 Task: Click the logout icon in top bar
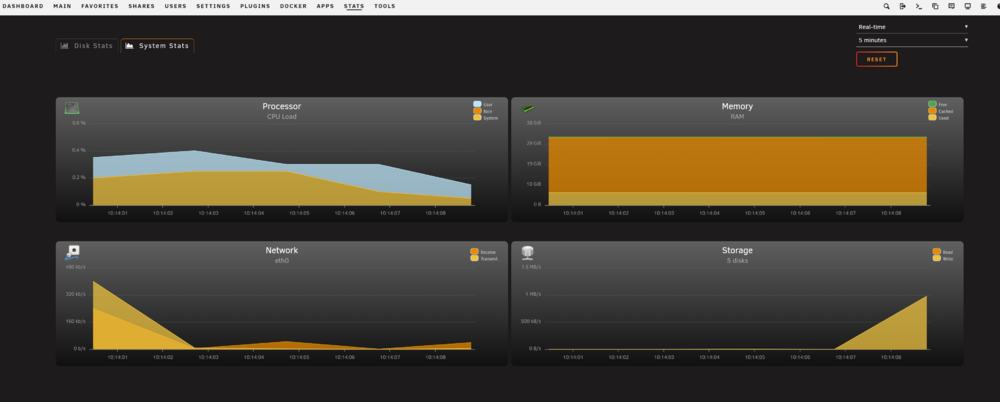tap(902, 6)
